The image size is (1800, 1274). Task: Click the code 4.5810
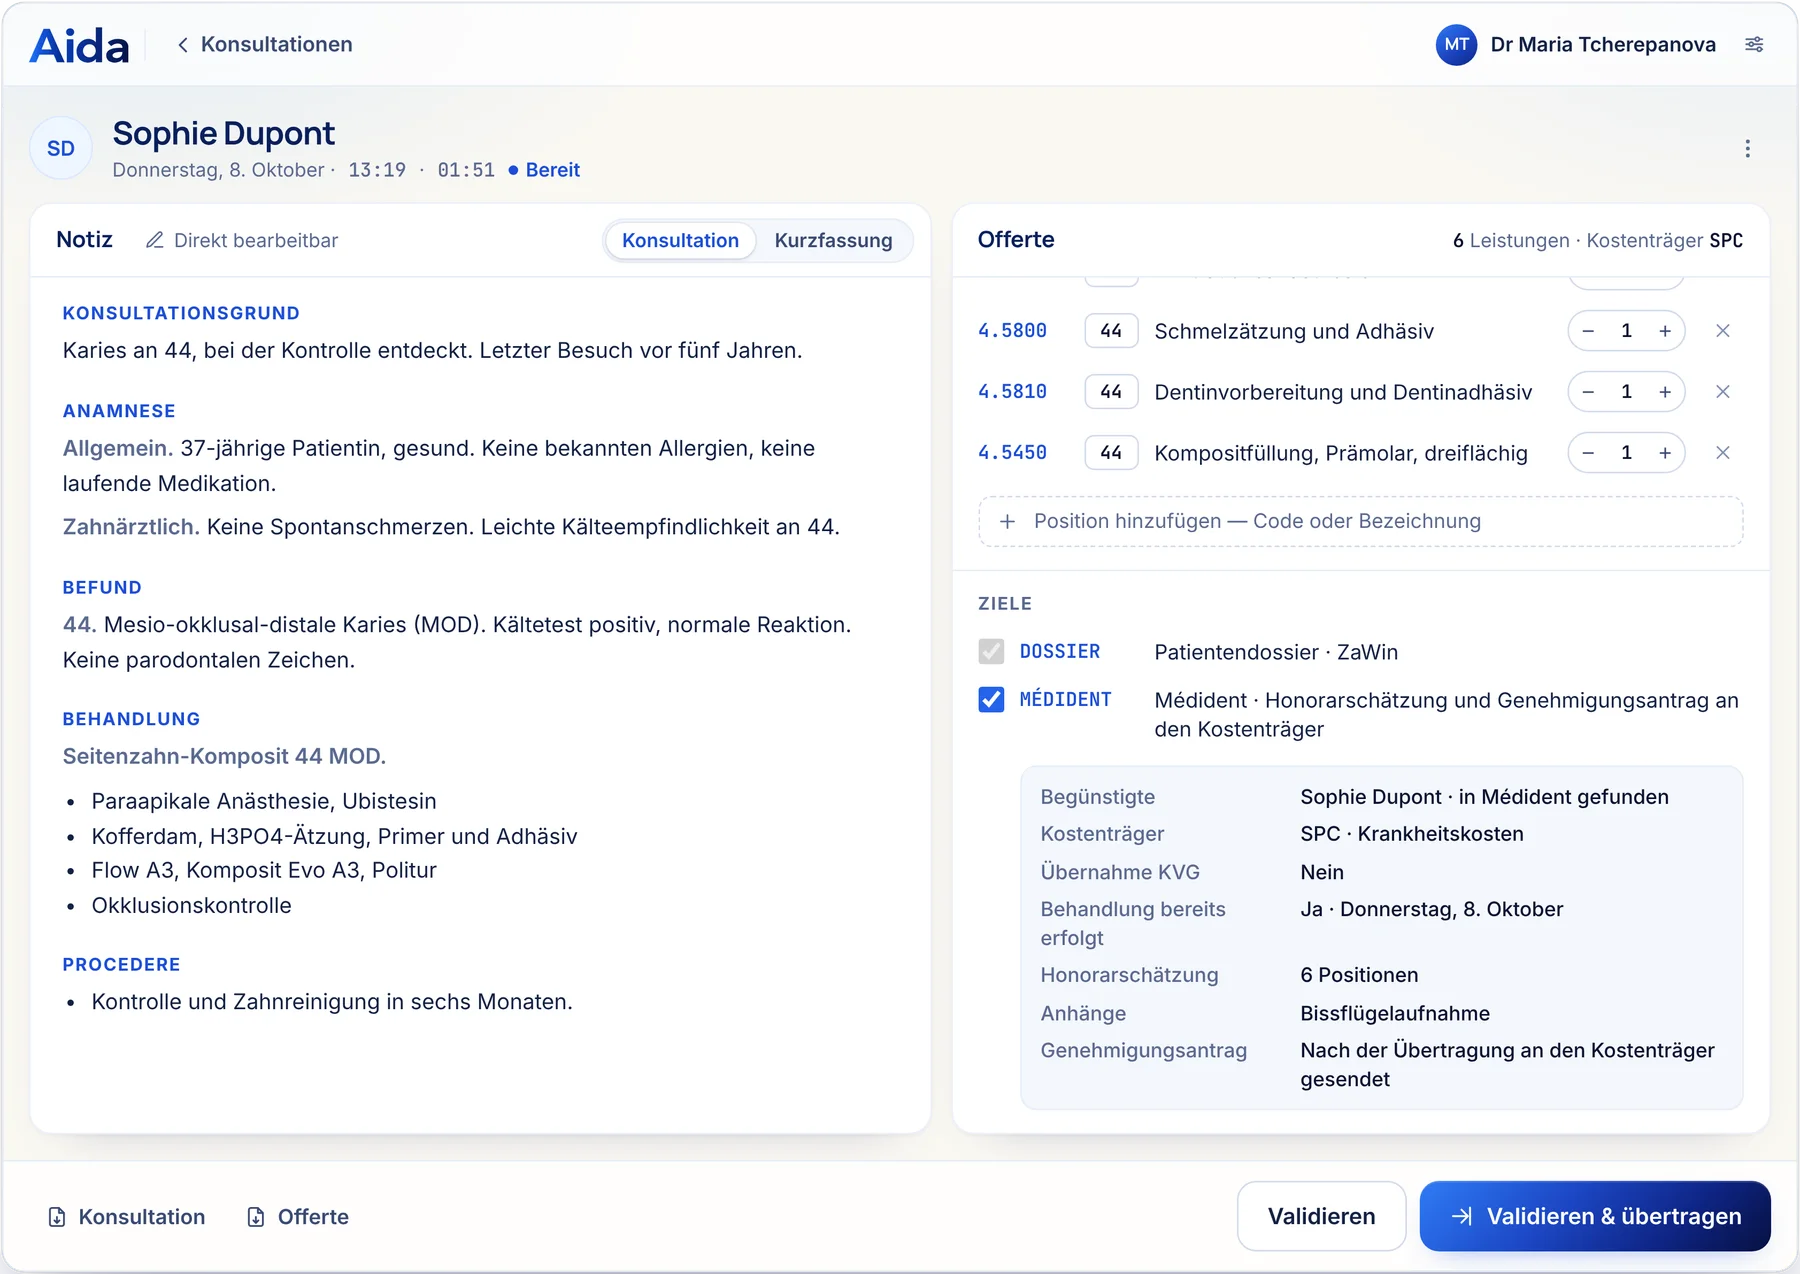1012,392
